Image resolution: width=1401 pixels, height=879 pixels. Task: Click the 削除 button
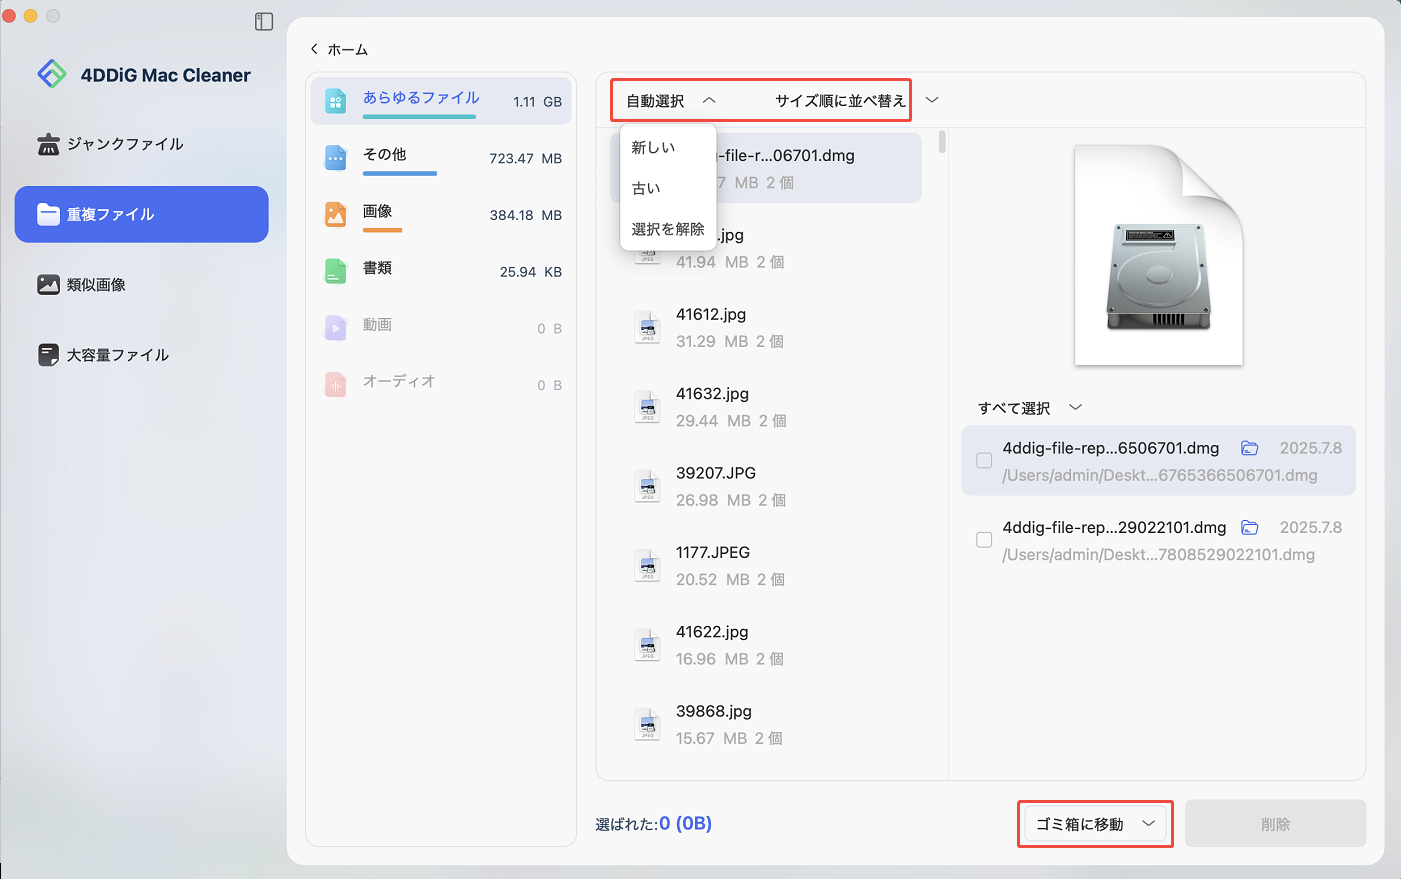(x=1275, y=824)
